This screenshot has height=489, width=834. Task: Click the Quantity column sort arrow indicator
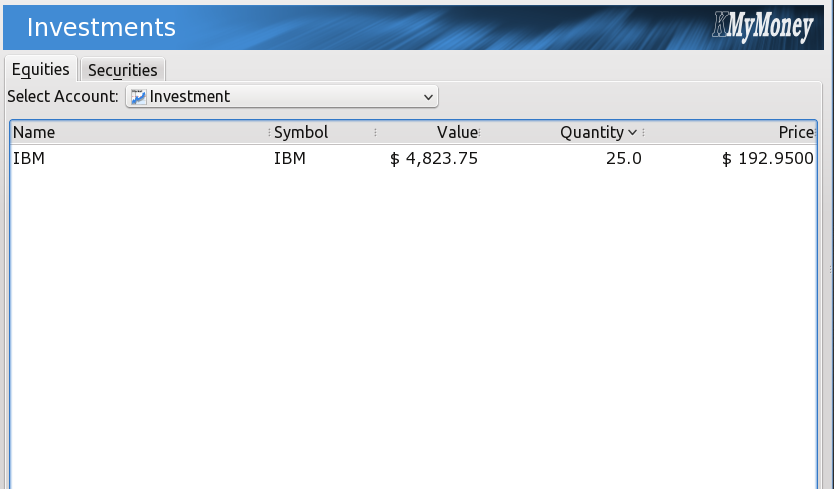(x=632, y=132)
